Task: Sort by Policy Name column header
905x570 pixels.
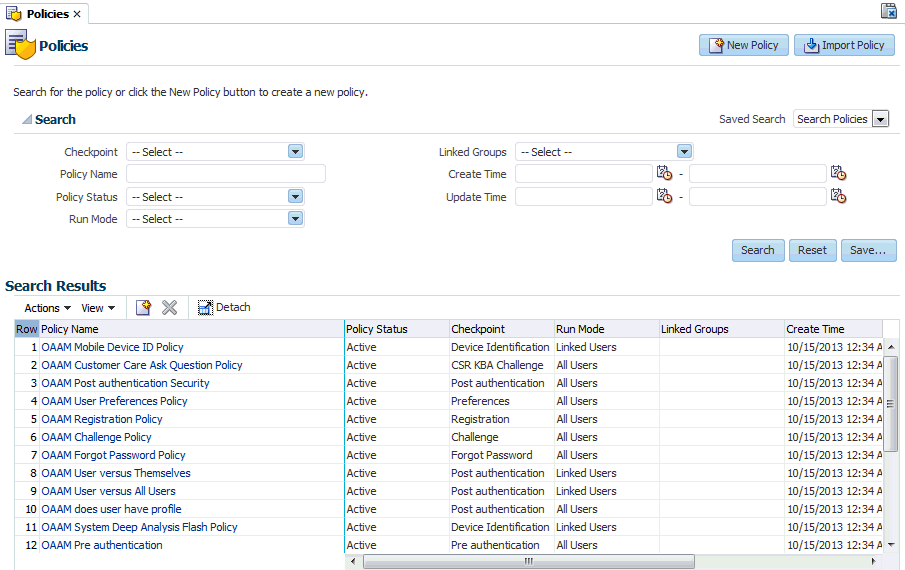Action: (x=191, y=329)
